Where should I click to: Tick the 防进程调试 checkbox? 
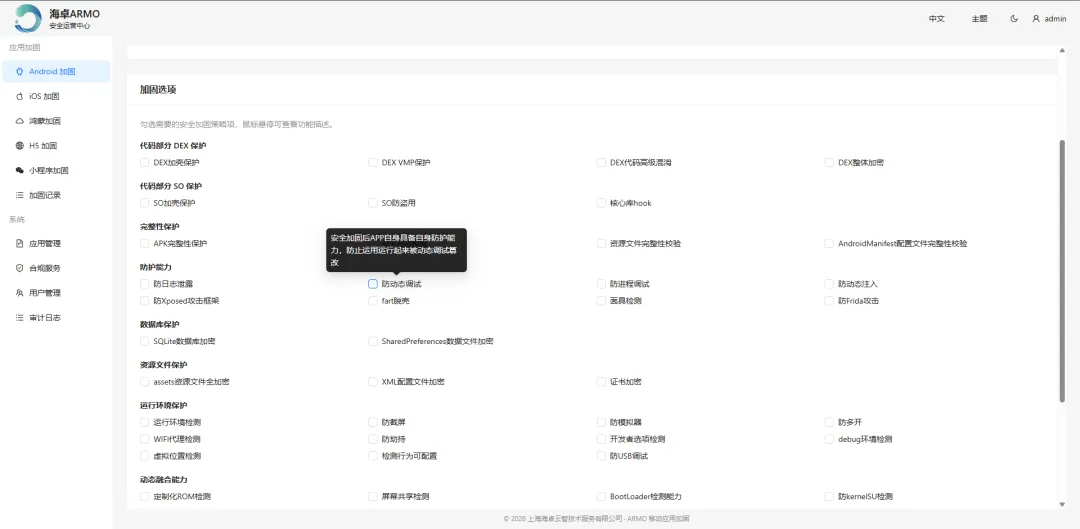(601, 284)
